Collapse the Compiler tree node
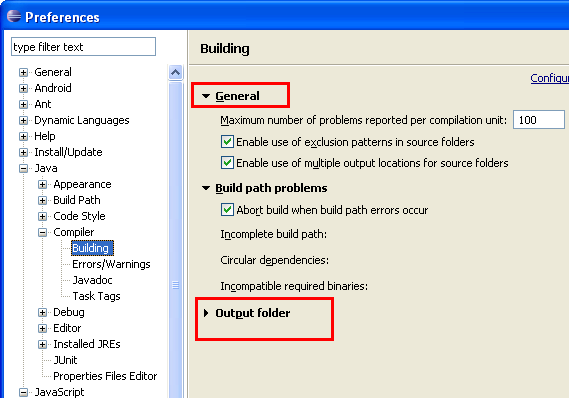569x398 pixels. 42,232
